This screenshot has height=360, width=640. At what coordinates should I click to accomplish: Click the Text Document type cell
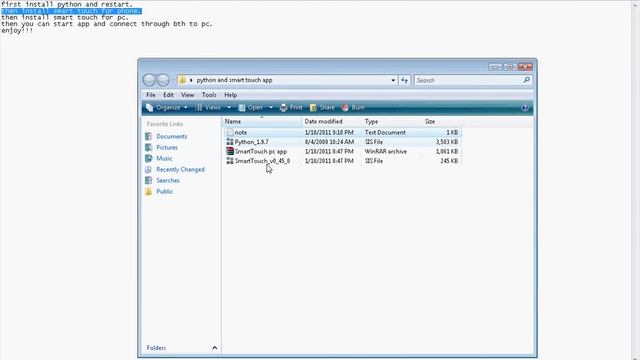tap(385, 132)
